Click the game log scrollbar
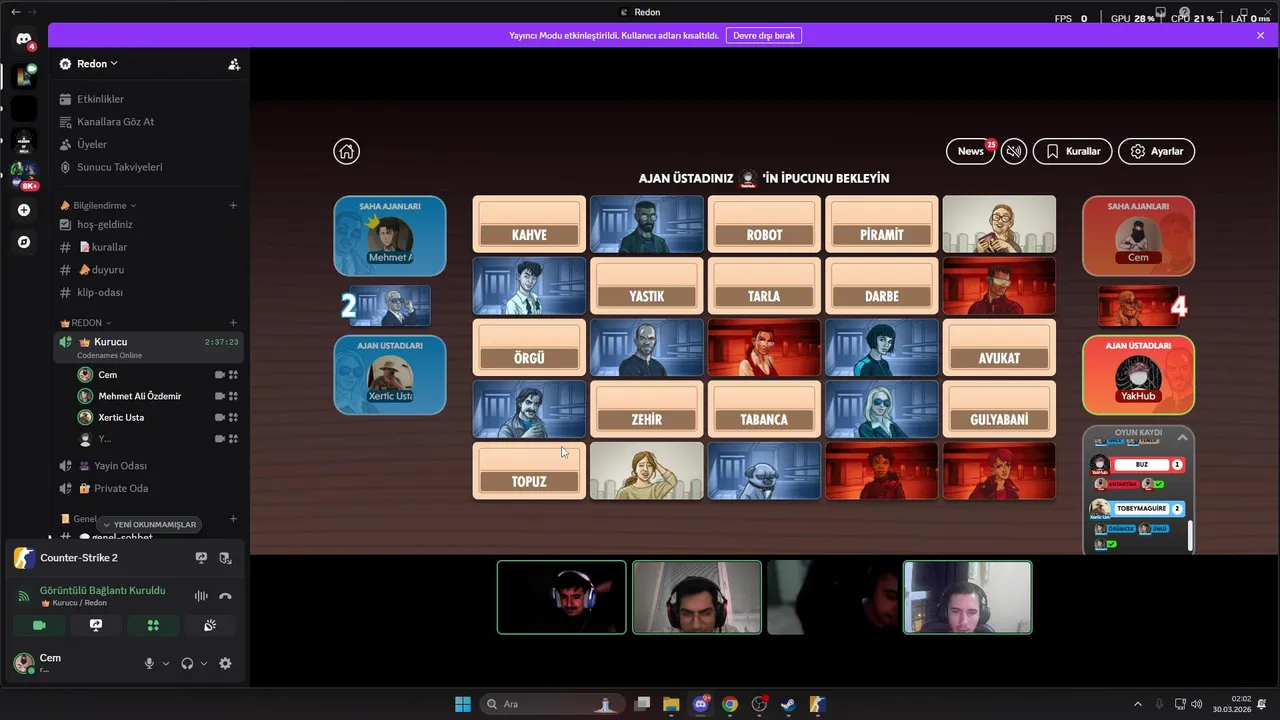Screen dimensions: 1280x720 [1190, 535]
